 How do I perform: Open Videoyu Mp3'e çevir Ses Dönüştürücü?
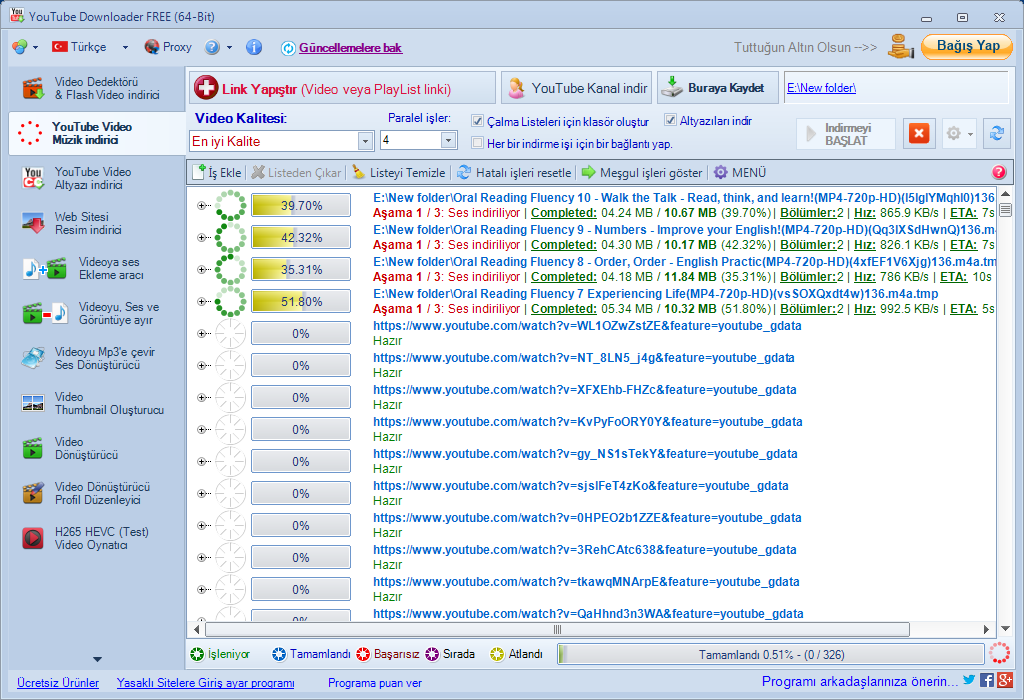(x=93, y=358)
